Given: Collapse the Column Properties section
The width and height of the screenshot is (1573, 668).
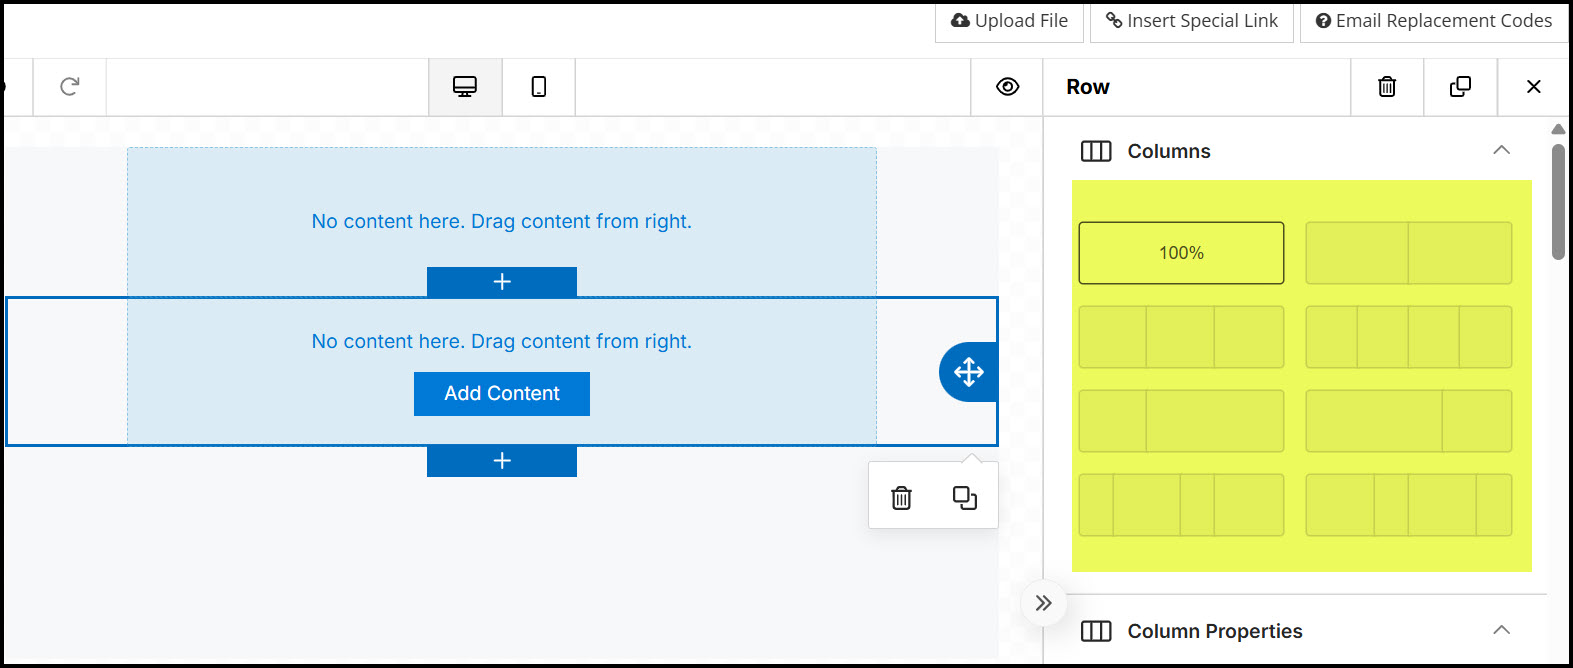Looking at the screenshot, I should [1501, 631].
